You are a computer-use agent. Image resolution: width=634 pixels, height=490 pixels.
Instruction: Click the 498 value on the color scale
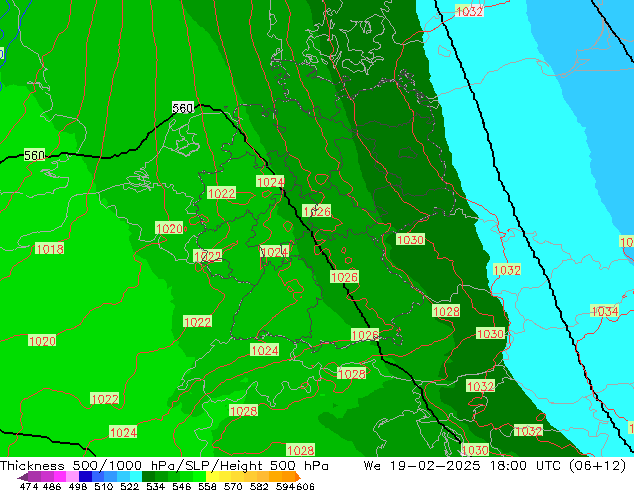(78, 486)
